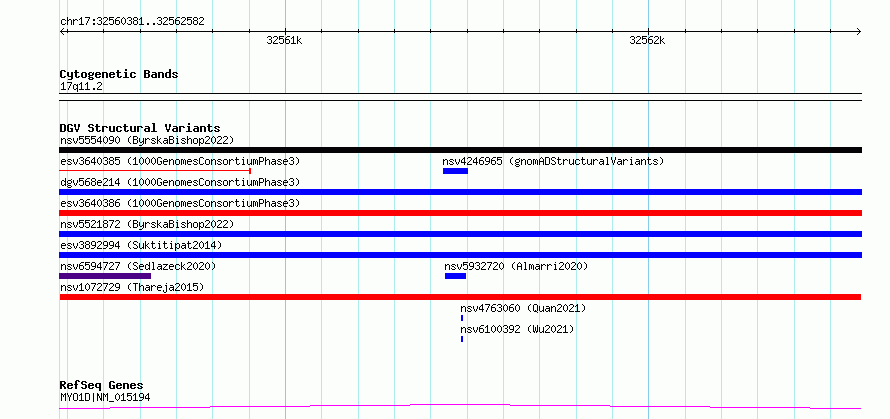Viewport: 890px width, 419px height.
Task: Click the 17q11.2 band label
Action: (81, 87)
